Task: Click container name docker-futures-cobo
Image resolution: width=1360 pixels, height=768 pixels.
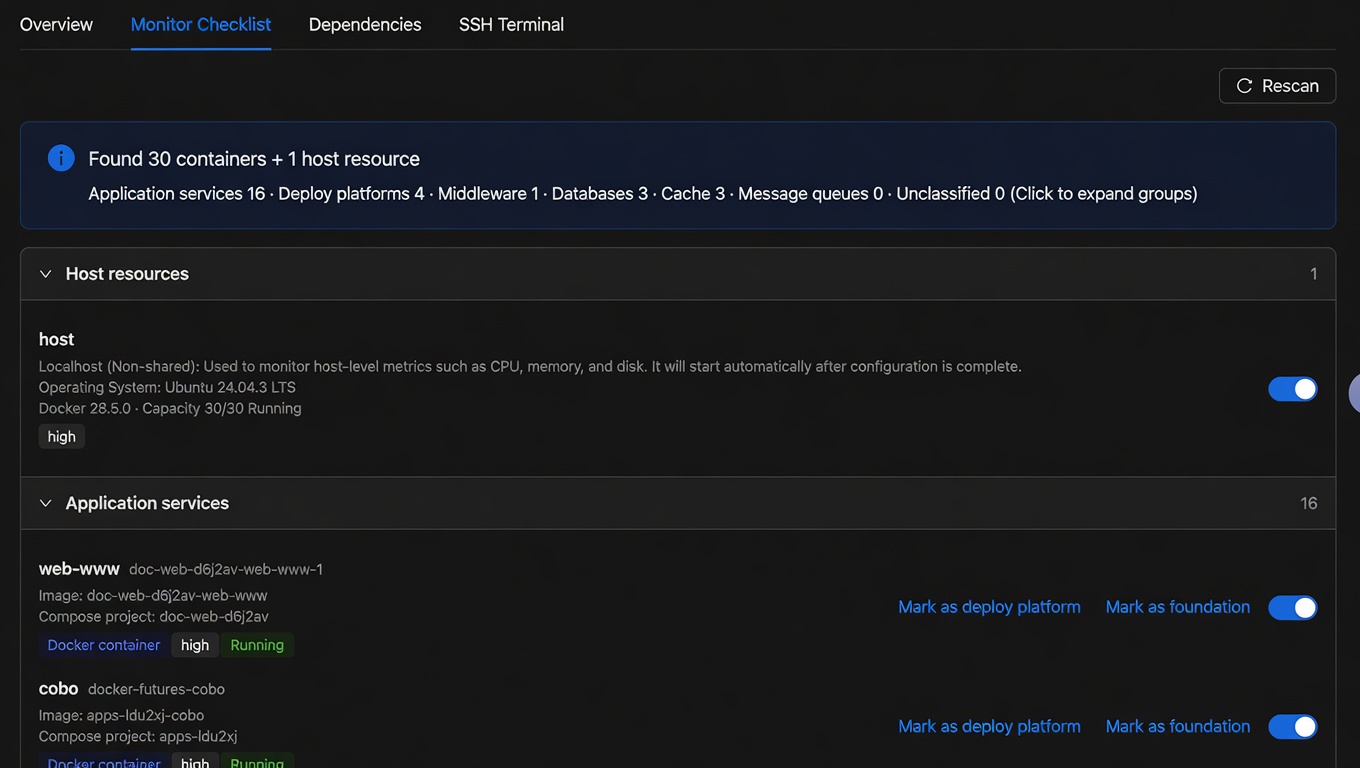Action: coord(156,690)
